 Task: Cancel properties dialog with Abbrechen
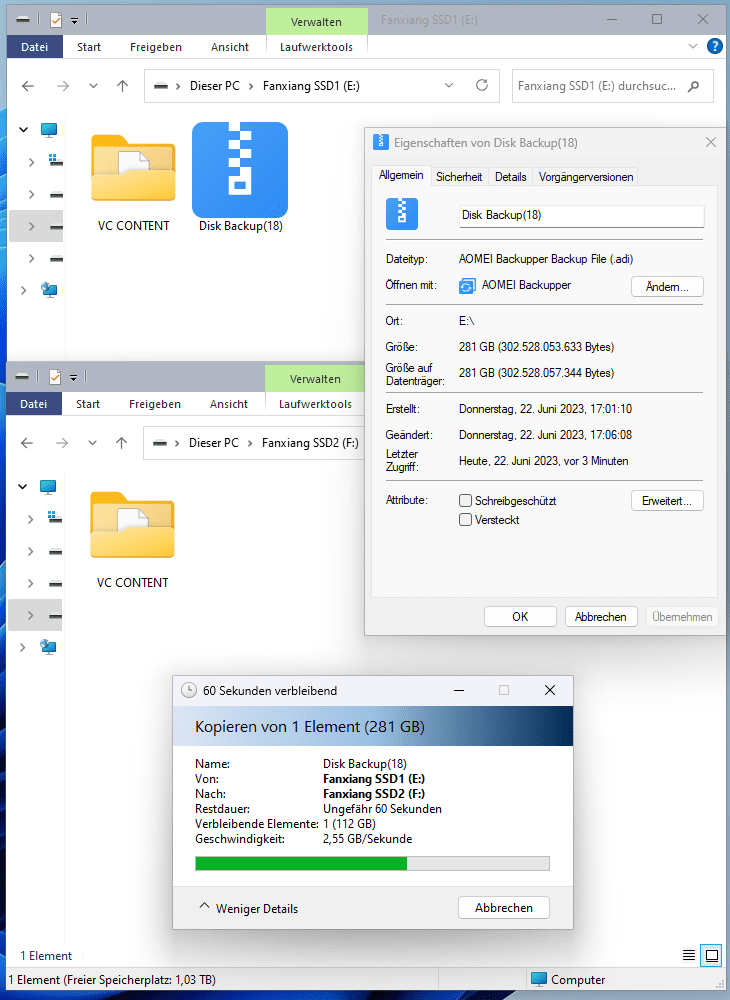(601, 617)
